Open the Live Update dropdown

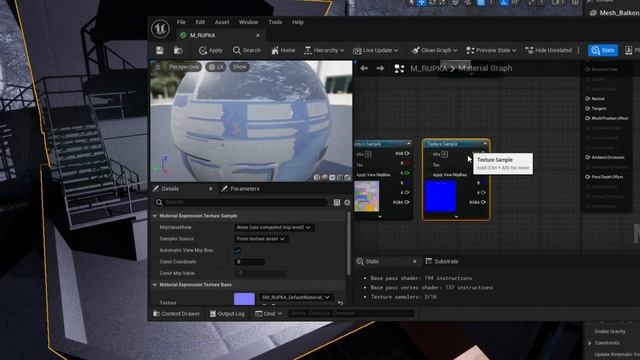point(375,50)
